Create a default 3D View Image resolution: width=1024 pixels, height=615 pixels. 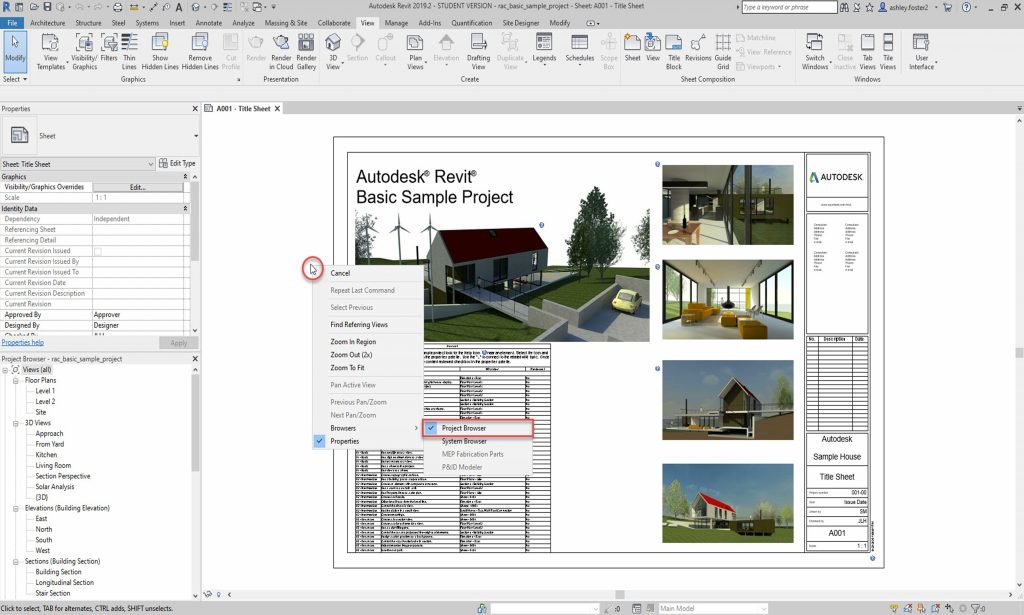coord(331,46)
